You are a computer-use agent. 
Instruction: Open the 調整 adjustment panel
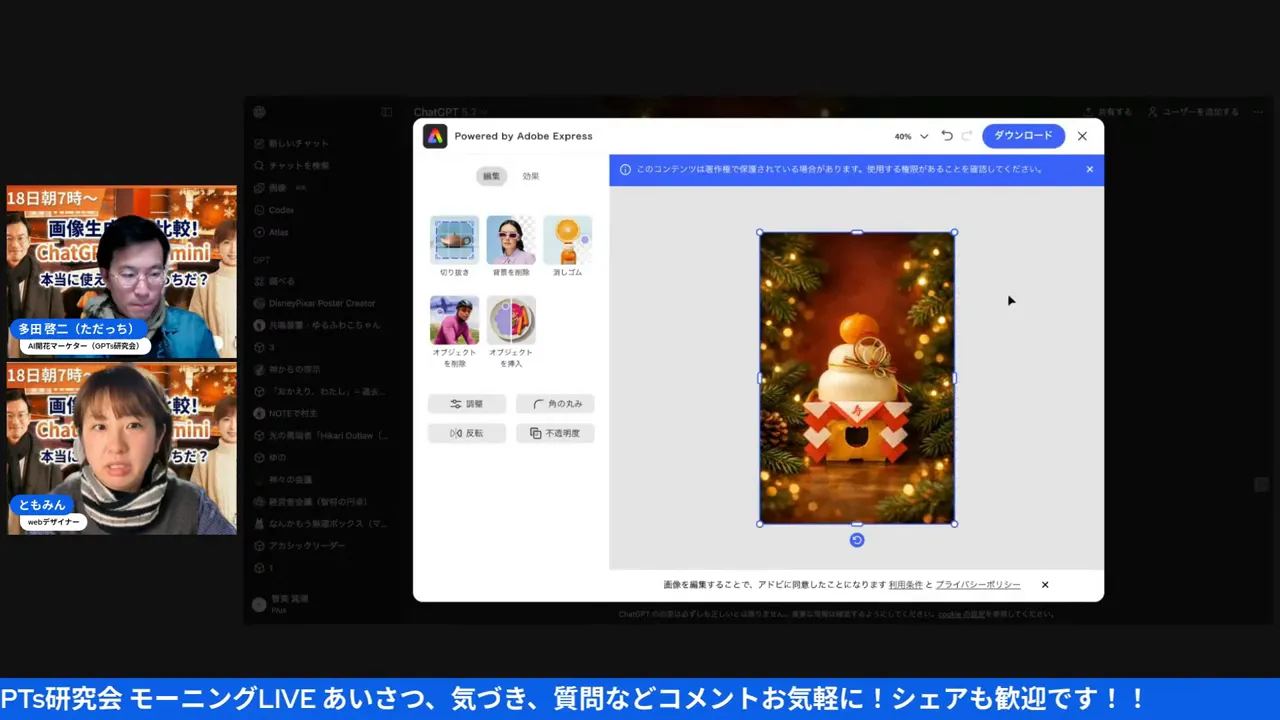pos(466,403)
